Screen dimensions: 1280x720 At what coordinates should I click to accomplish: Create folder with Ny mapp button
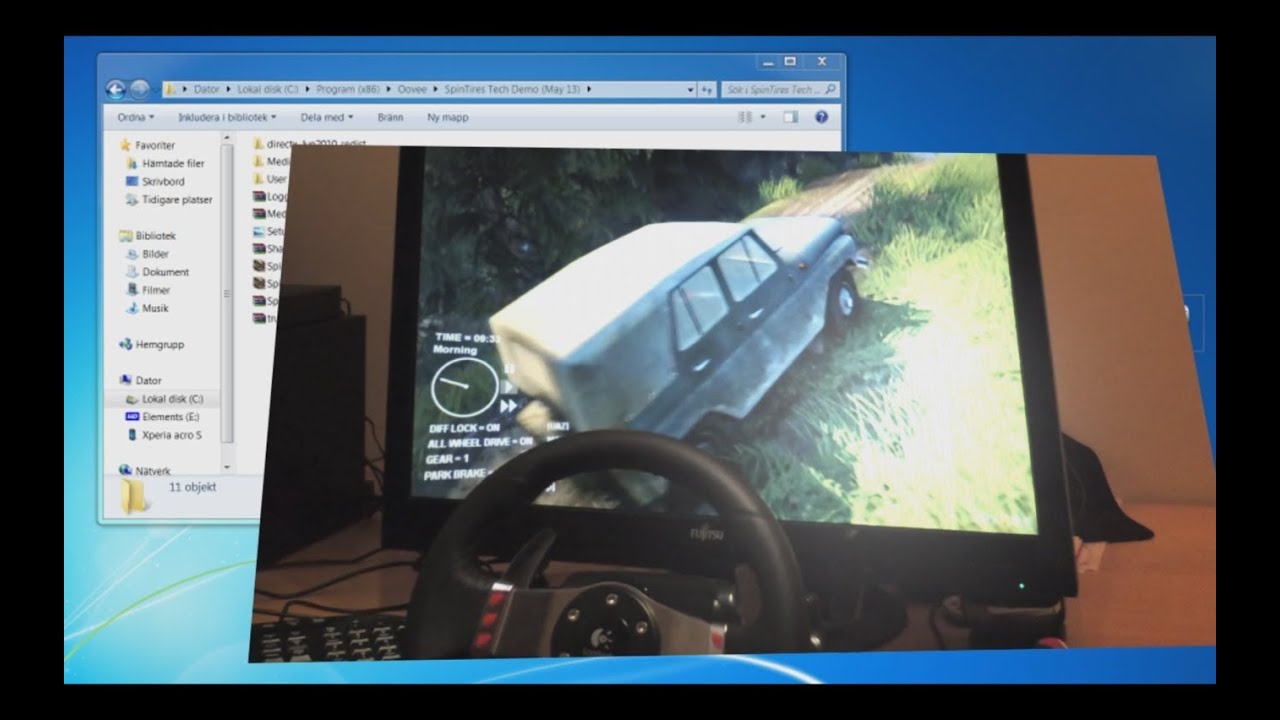click(x=447, y=117)
